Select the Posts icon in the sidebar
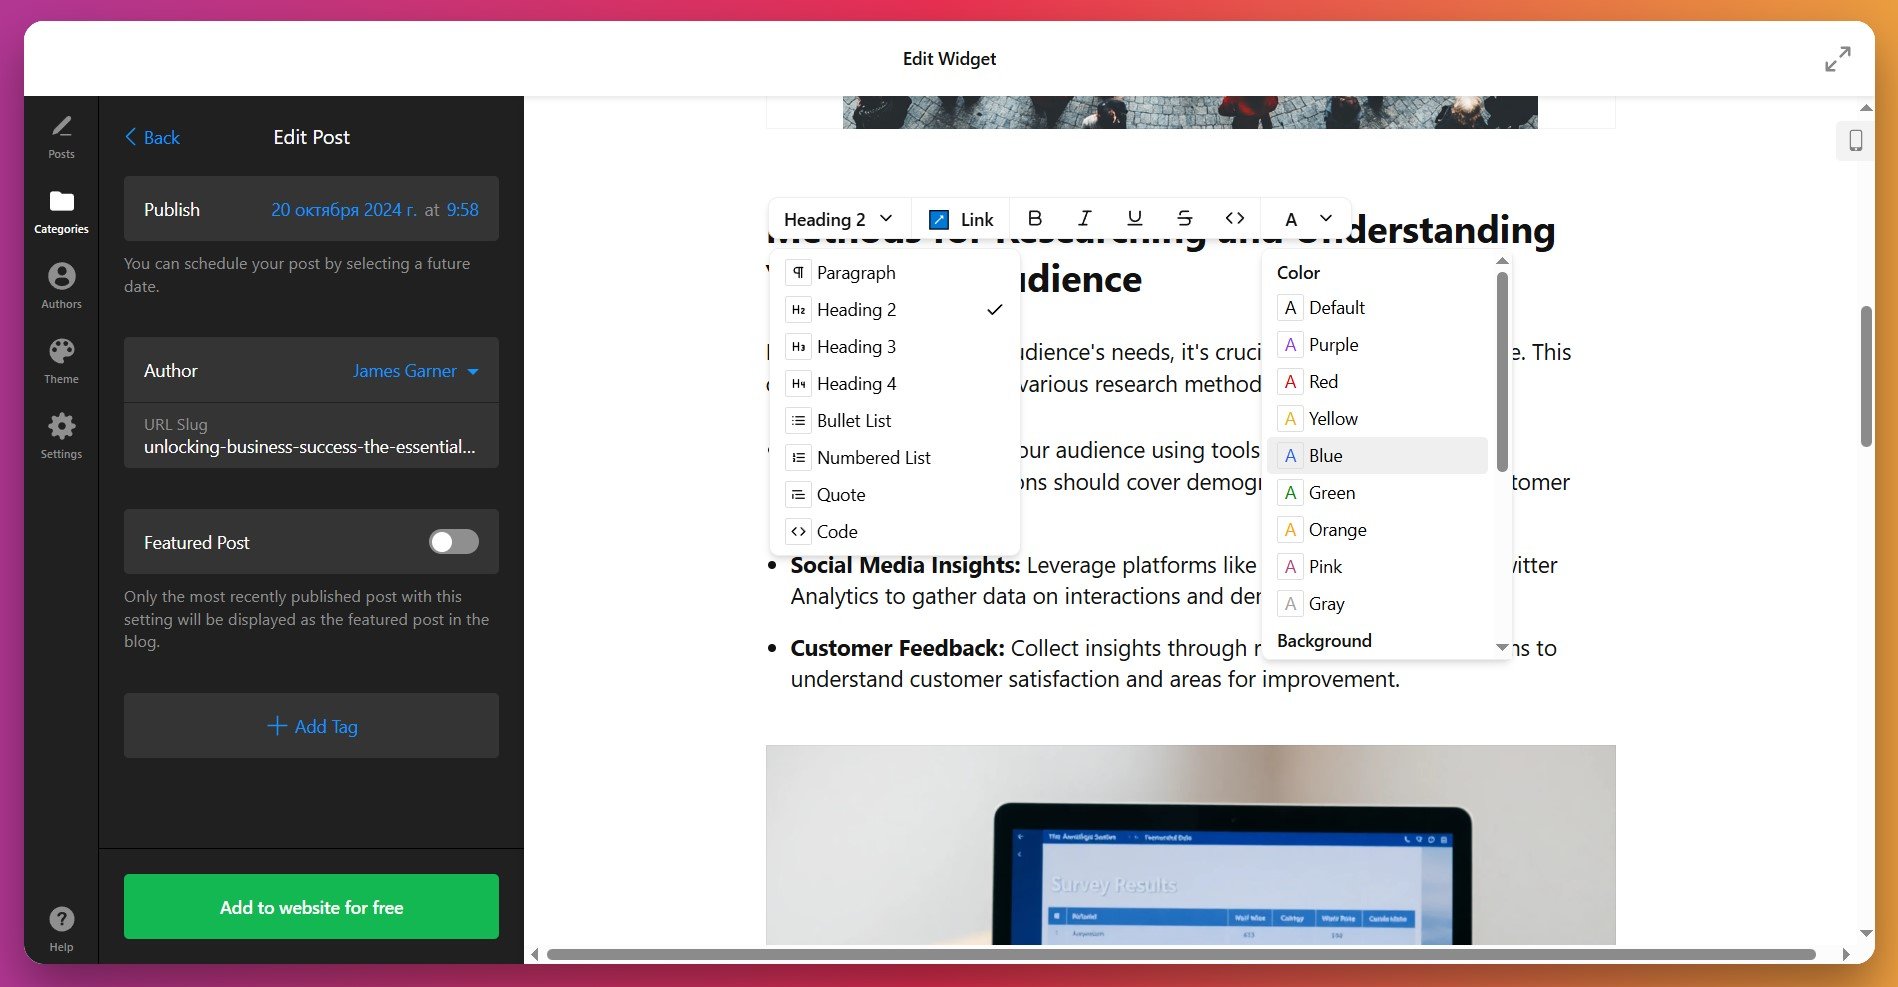This screenshot has height=987, width=1898. click(61, 136)
